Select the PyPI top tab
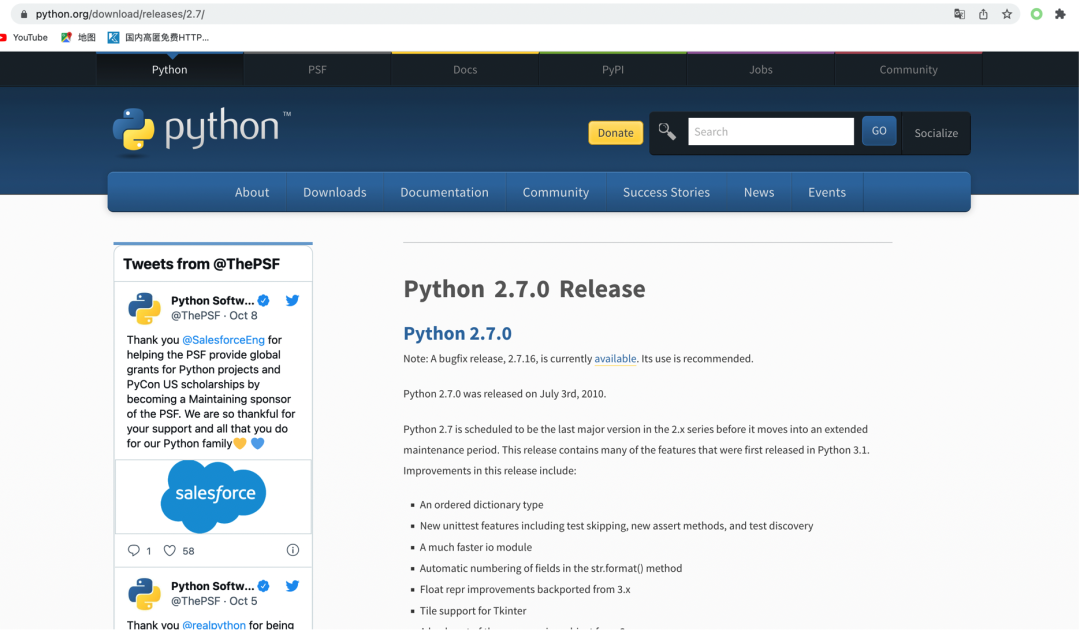This screenshot has height=638, width=1080. pyautogui.click(x=612, y=70)
